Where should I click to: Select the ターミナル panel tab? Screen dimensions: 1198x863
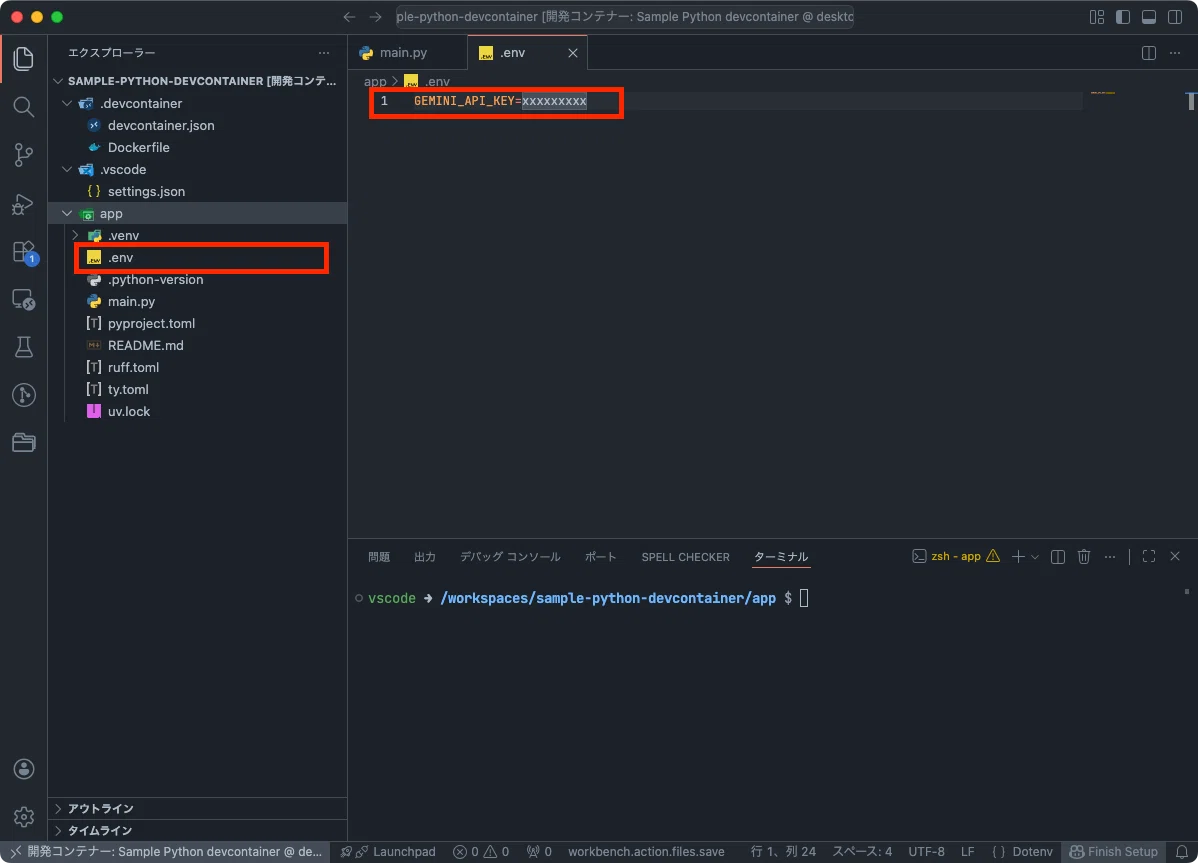pos(781,557)
